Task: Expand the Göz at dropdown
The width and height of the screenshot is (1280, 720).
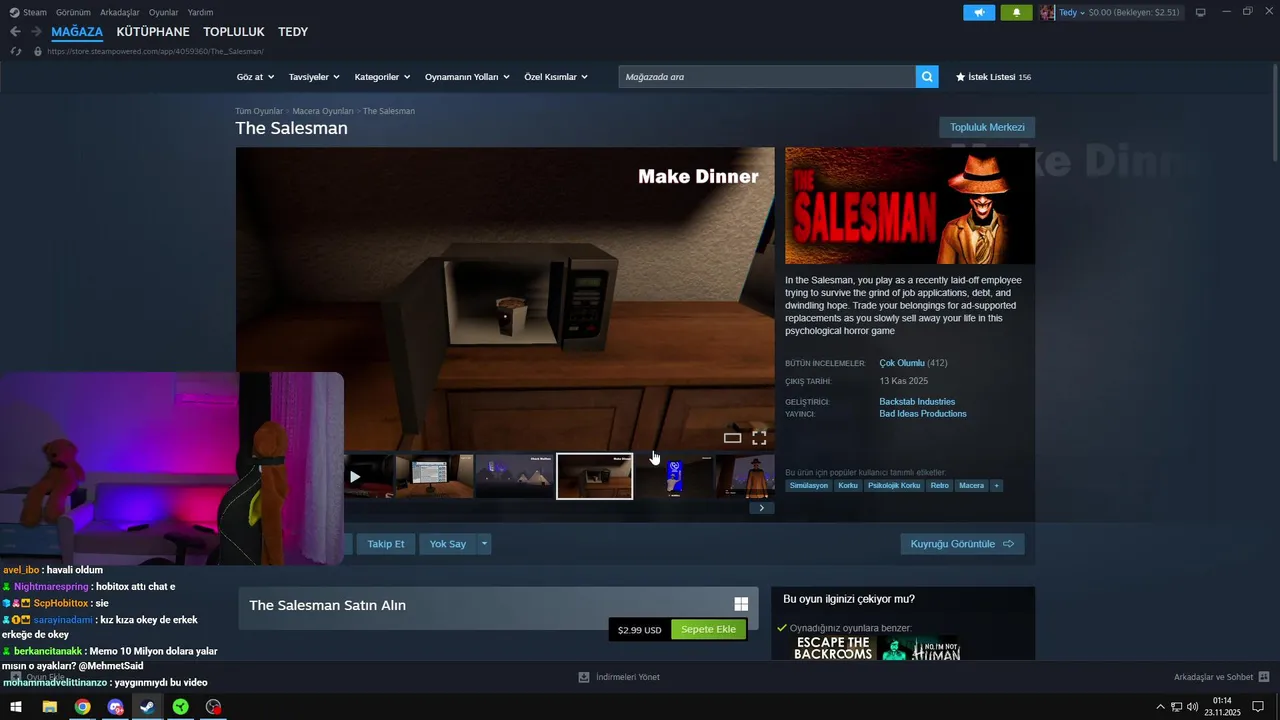Action: coord(255,77)
